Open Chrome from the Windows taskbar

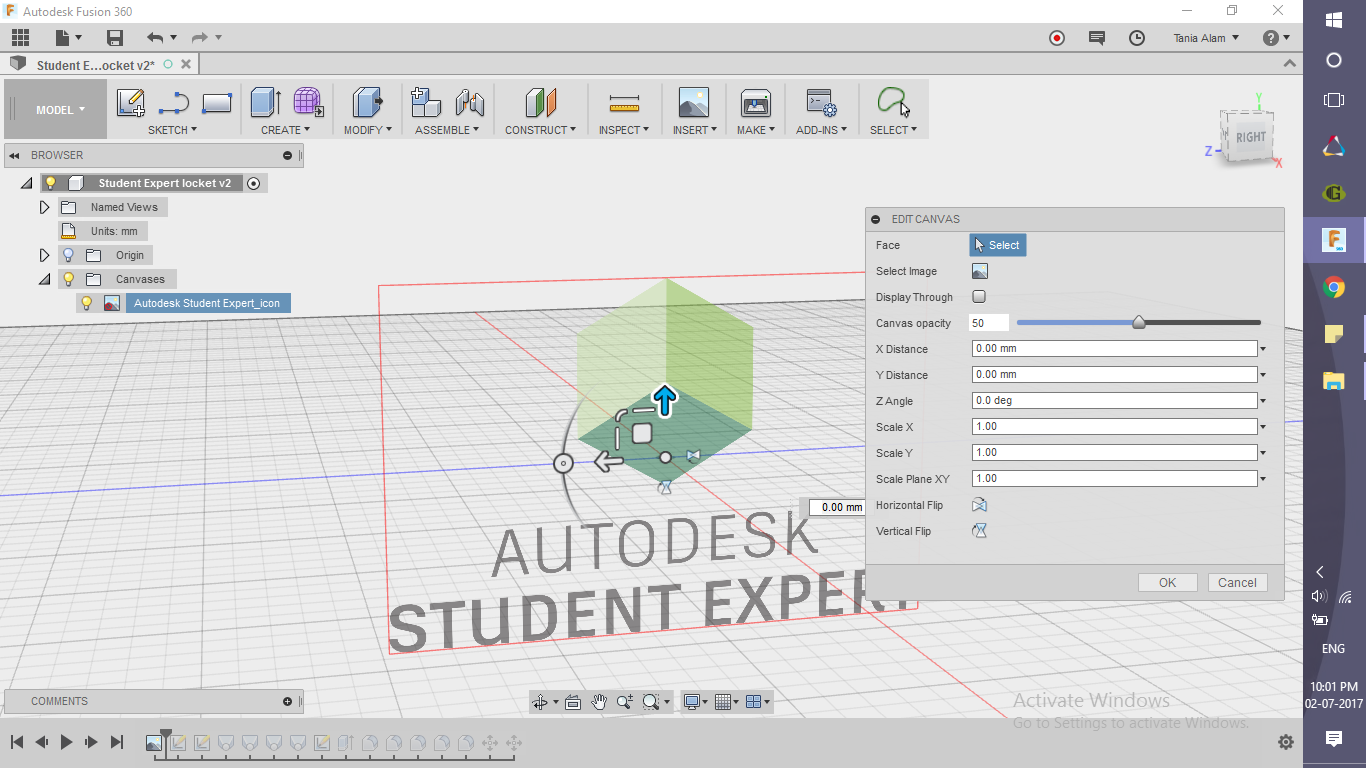(1333, 288)
